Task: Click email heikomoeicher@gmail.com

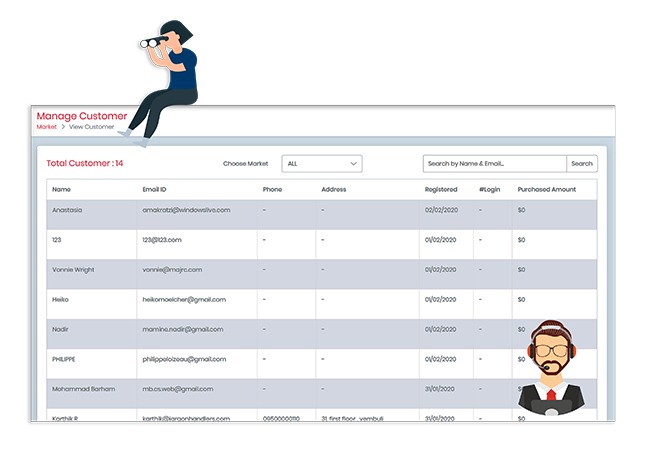Action: (x=184, y=300)
